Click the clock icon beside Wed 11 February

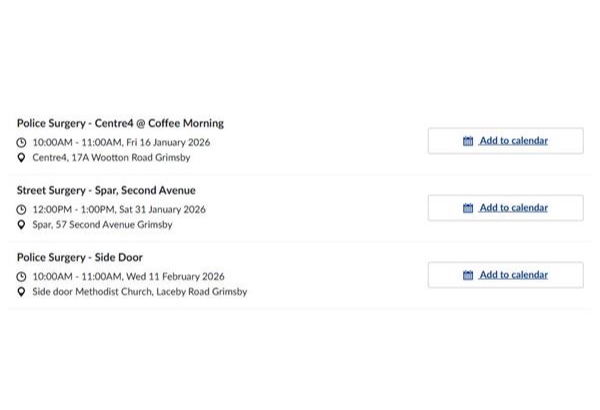click(x=21, y=277)
